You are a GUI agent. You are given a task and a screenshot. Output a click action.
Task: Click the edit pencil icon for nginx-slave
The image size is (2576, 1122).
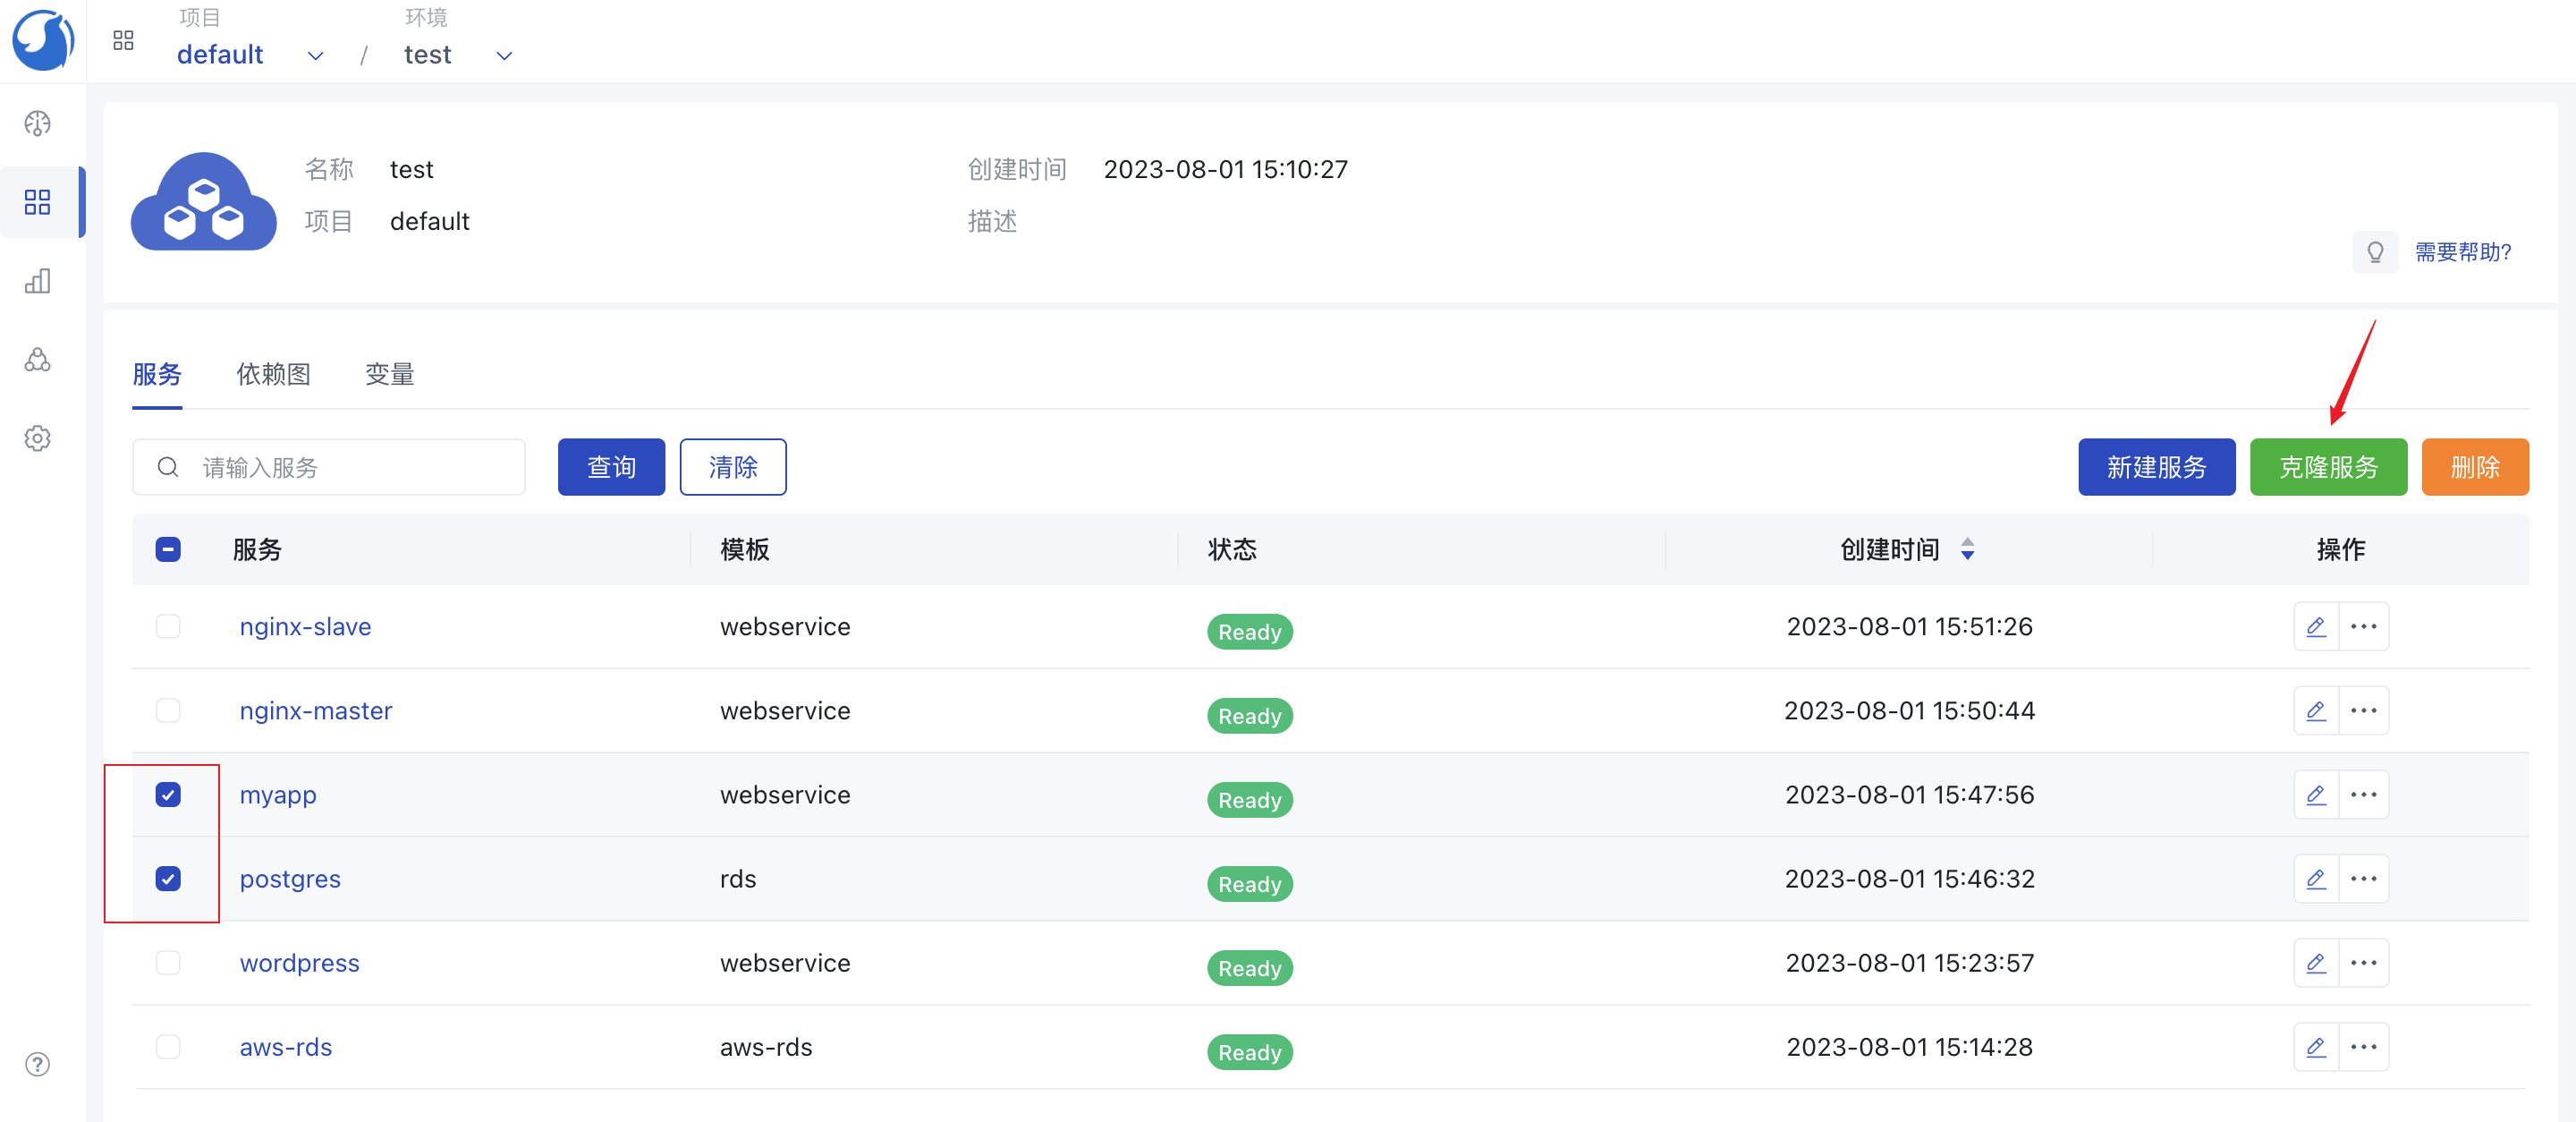point(2315,627)
